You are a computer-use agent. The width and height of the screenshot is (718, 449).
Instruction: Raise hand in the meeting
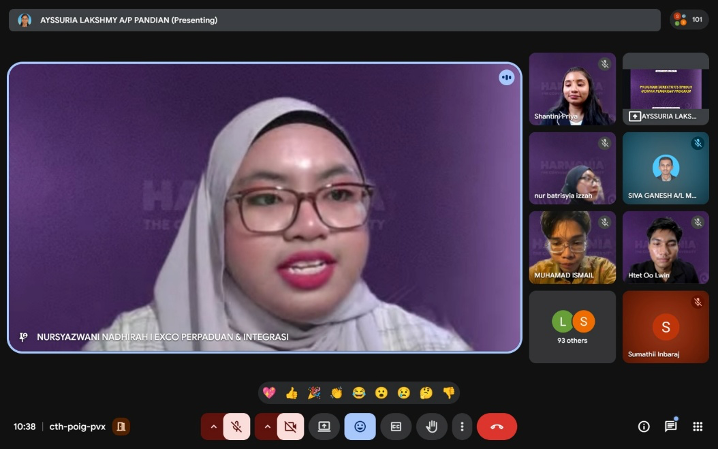pyautogui.click(x=431, y=426)
